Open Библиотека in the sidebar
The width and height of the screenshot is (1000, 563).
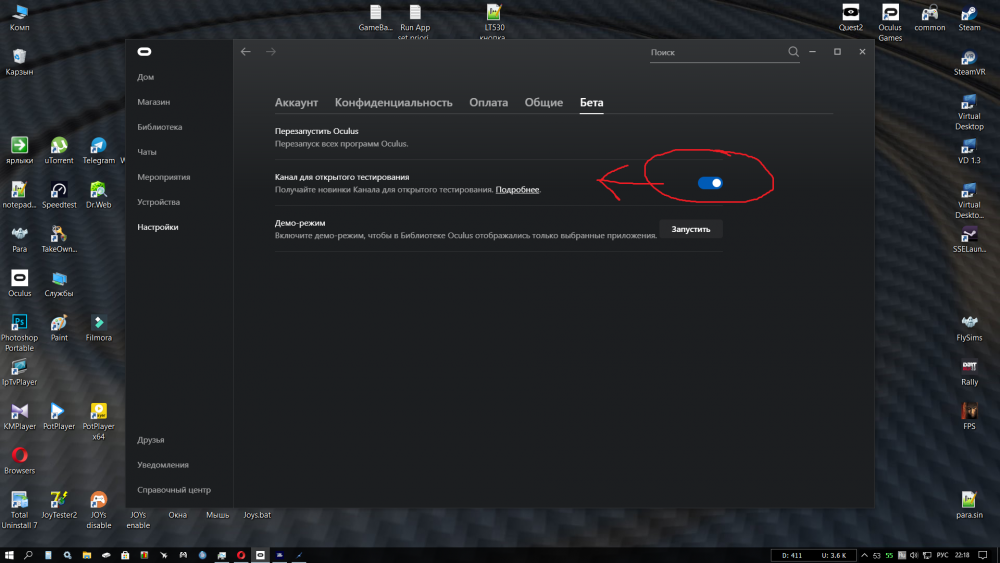pyautogui.click(x=159, y=127)
